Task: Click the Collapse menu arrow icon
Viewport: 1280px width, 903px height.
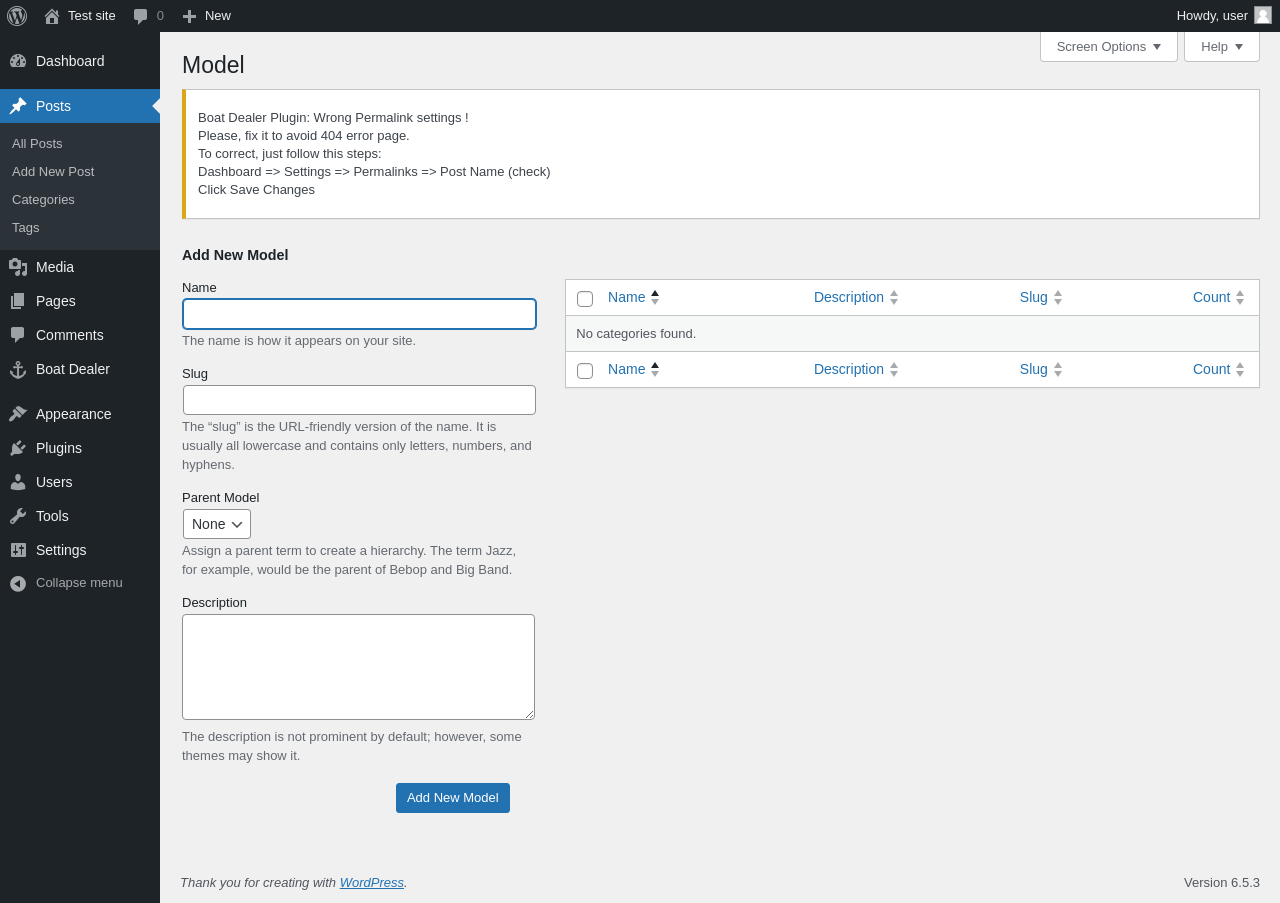Action: pyautogui.click(x=18, y=583)
